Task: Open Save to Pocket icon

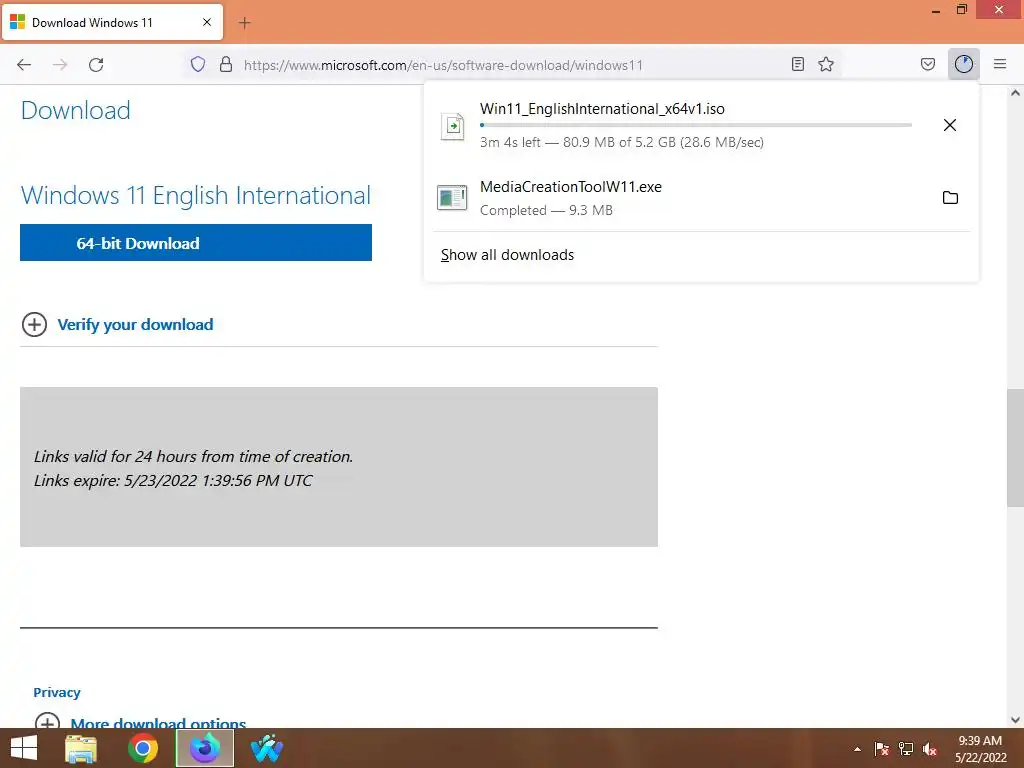Action: point(928,64)
